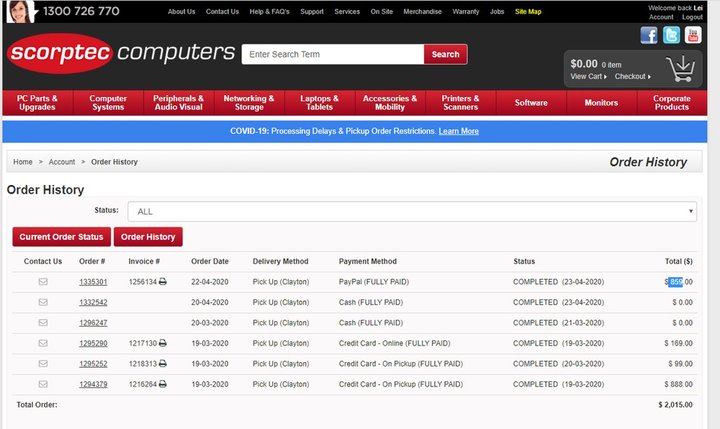Email about order 1295290 via envelope icon
The image size is (720, 429).
pyautogui.click(x=43, y=343)
